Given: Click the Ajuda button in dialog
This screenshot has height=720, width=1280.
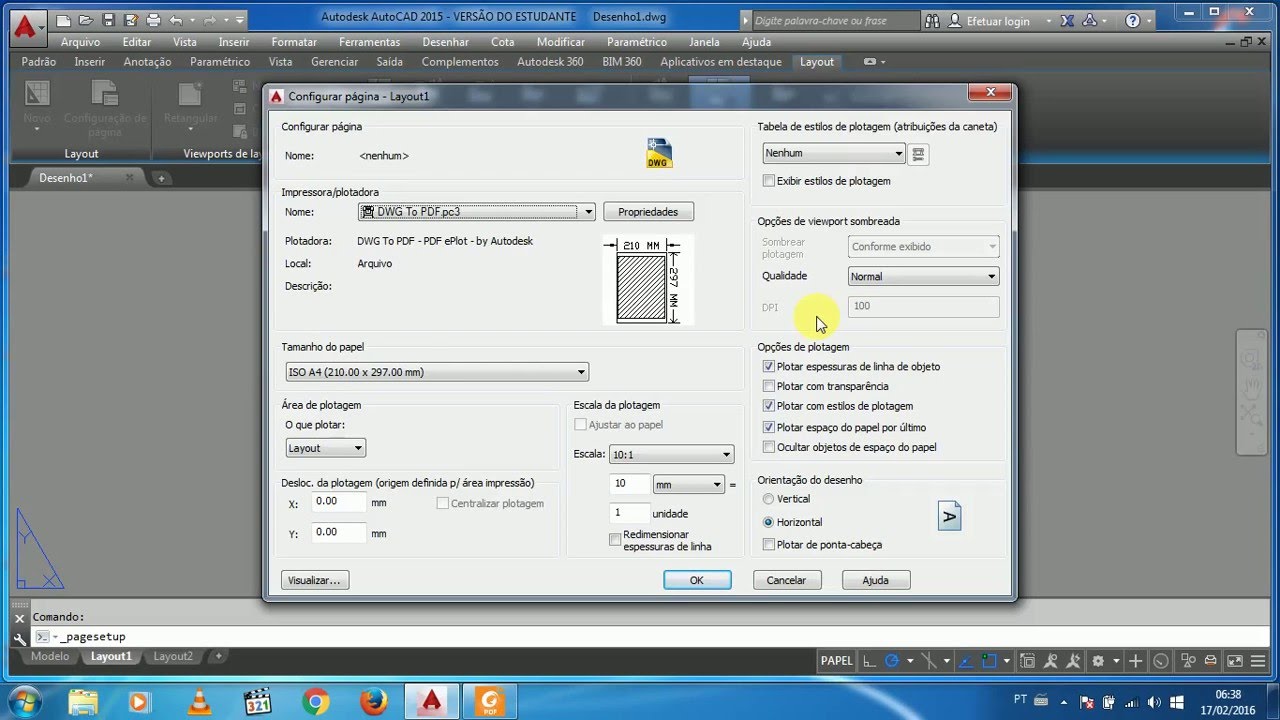Looking at the screenshot, I should [876, 580].
